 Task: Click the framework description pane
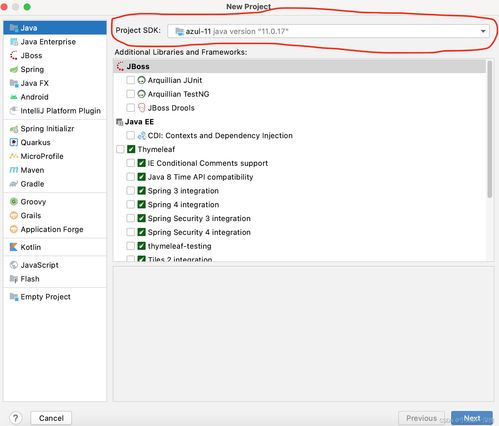point(303,334)
